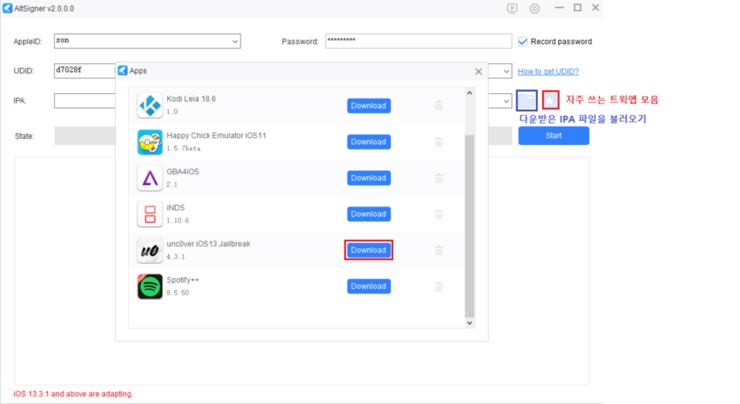Open the video tutorial icon in title bar
The image size is (740, 404).
tap(512, 8)
